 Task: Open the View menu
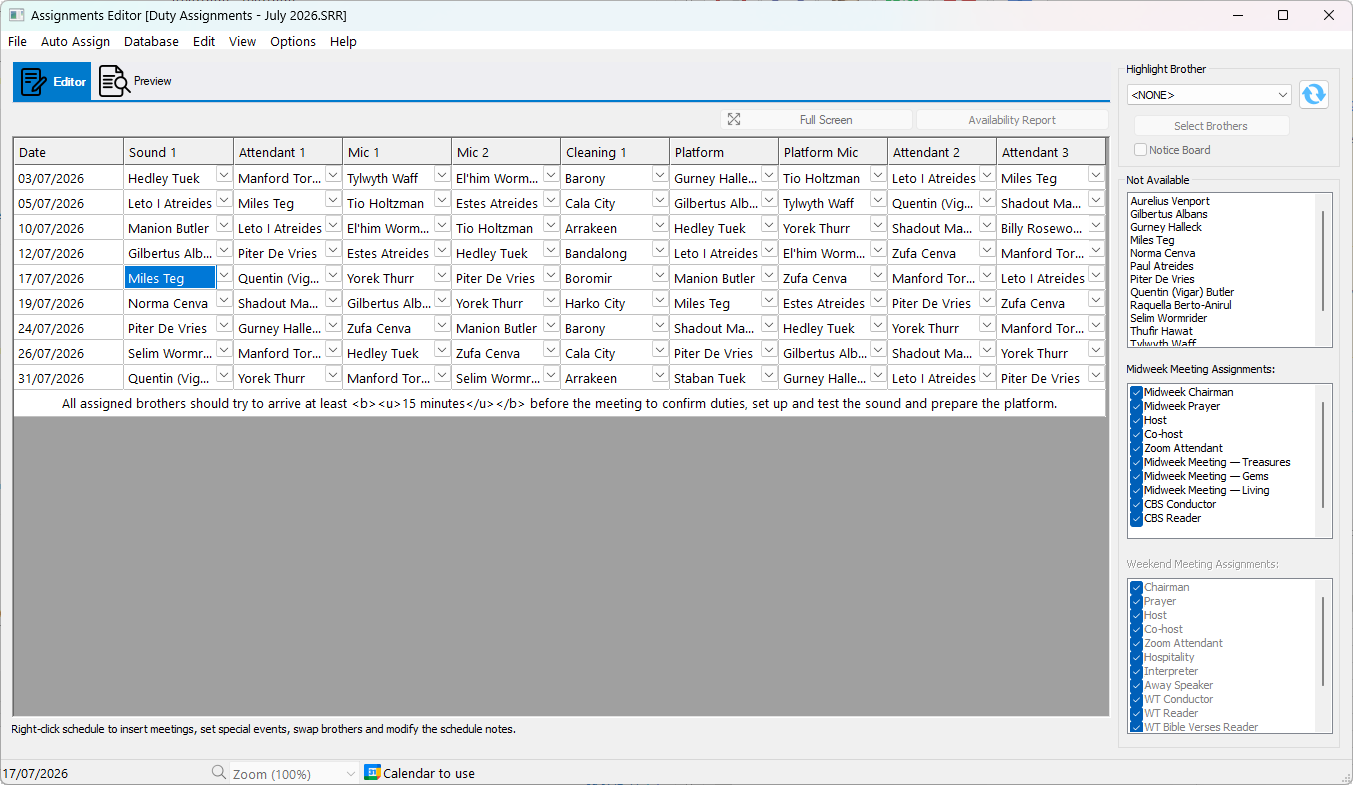pyautogui.click(x=242, y=41)
